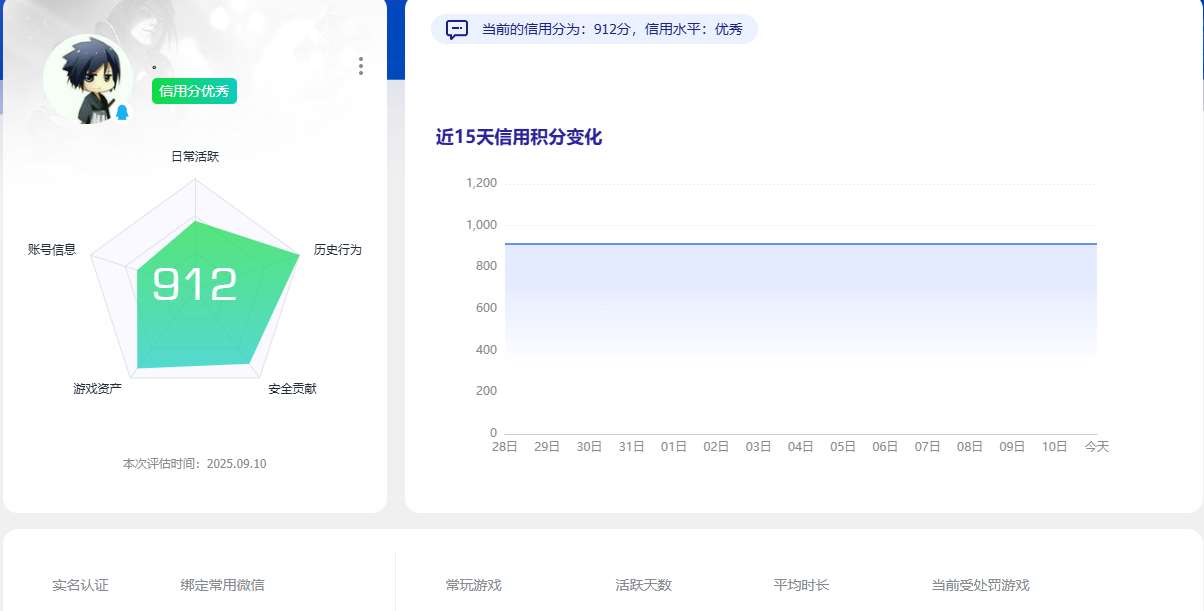Click the 近15天信用积分变化 chart title
Viewport: 1204px width, 611px height.
[518, 137]
